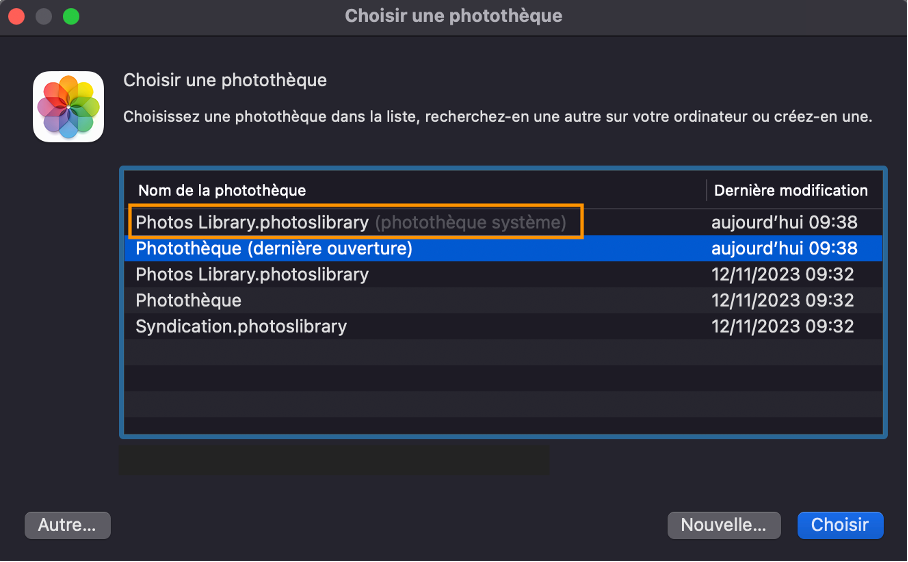The width and height of the screenshot is (908, 562).
Task: Select Photothèque (dernière ouverture) row
Action: tap(274, 248)
